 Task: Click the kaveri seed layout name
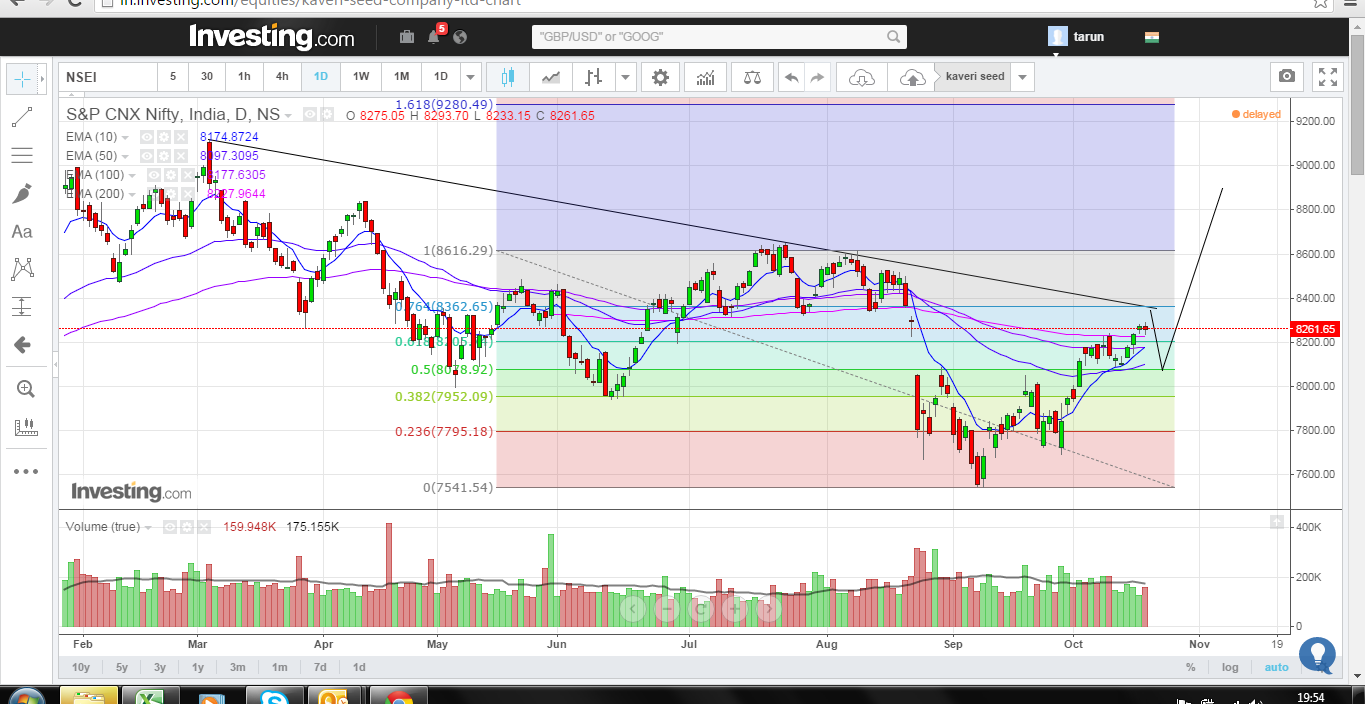click(x=975, y=77)
